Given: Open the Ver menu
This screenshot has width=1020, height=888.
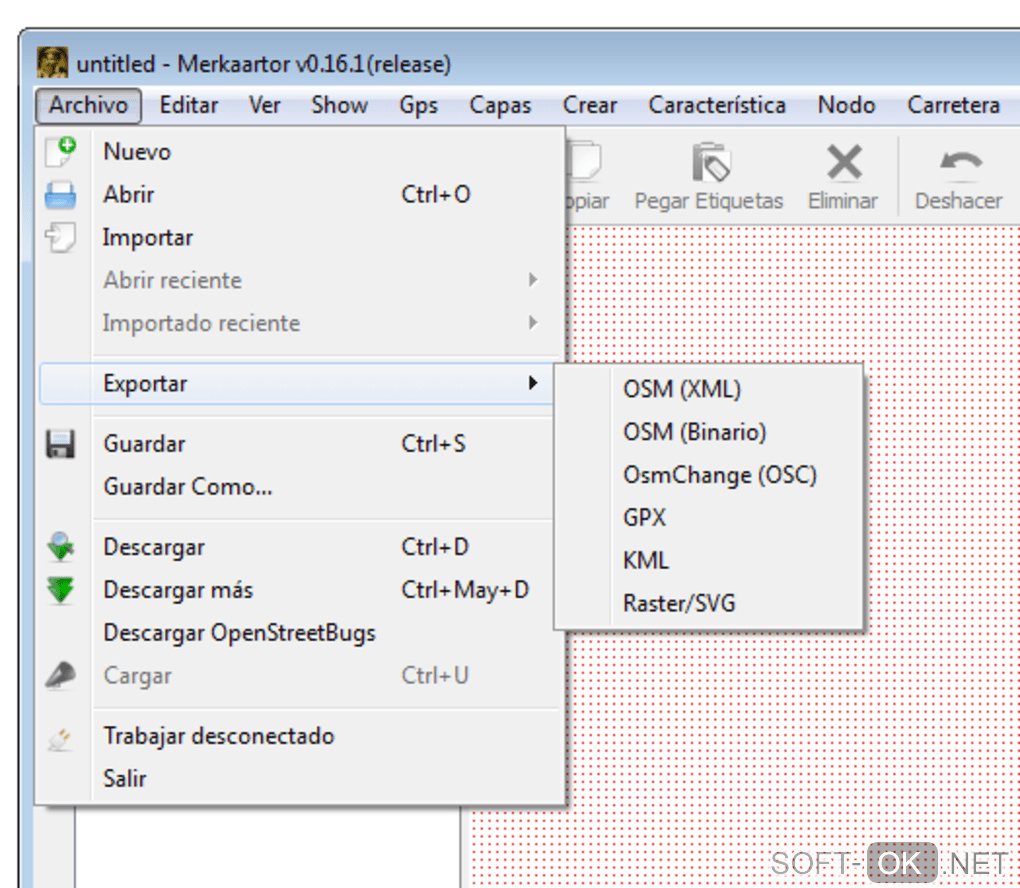Looking at the screenshot, I should pos(264,105).
